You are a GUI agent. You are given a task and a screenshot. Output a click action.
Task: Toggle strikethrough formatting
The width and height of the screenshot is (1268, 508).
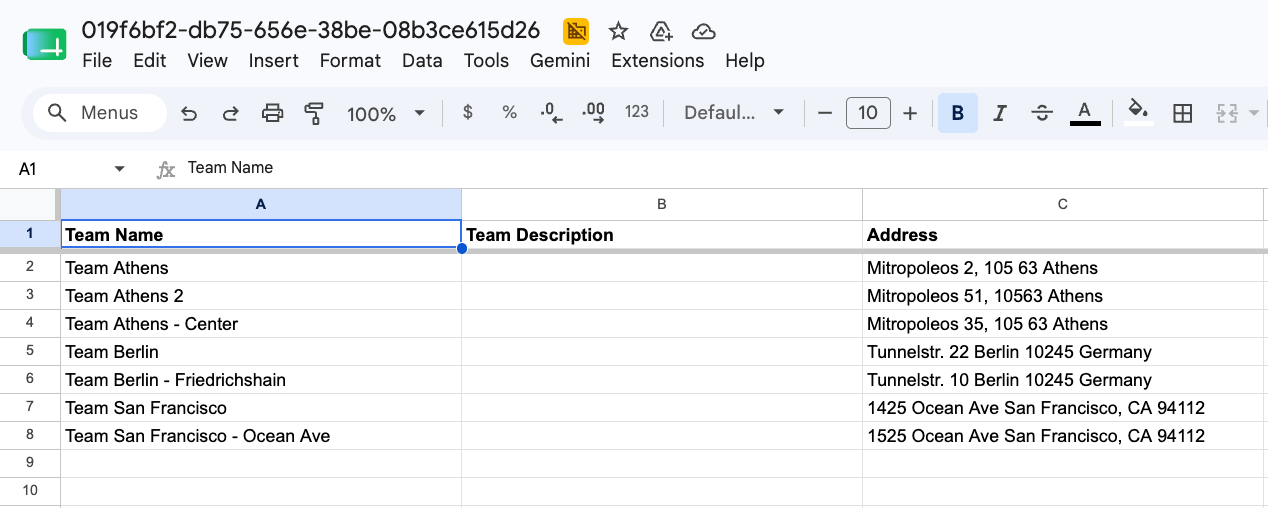[1042, 113]
